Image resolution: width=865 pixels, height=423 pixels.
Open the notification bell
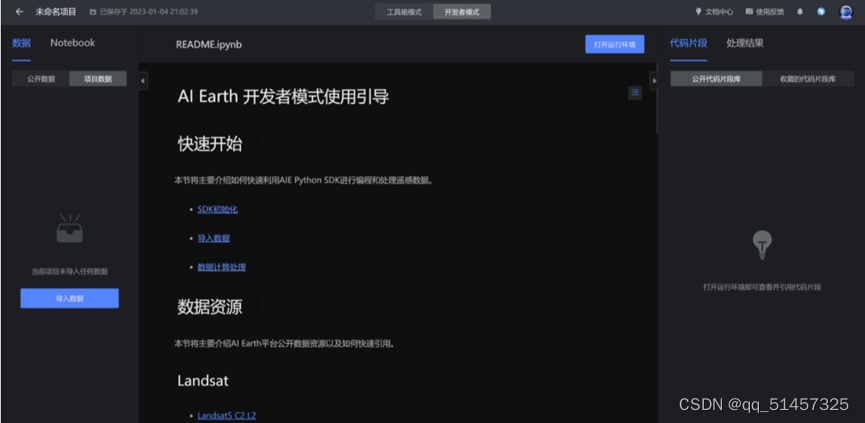point(800,12)
